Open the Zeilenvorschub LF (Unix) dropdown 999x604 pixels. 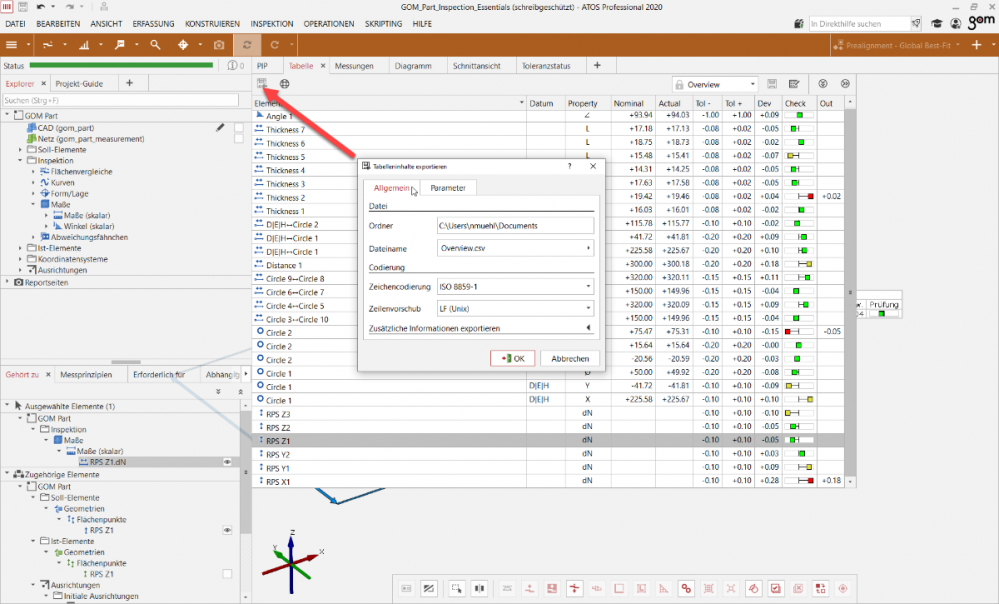[x=515, y=308]
